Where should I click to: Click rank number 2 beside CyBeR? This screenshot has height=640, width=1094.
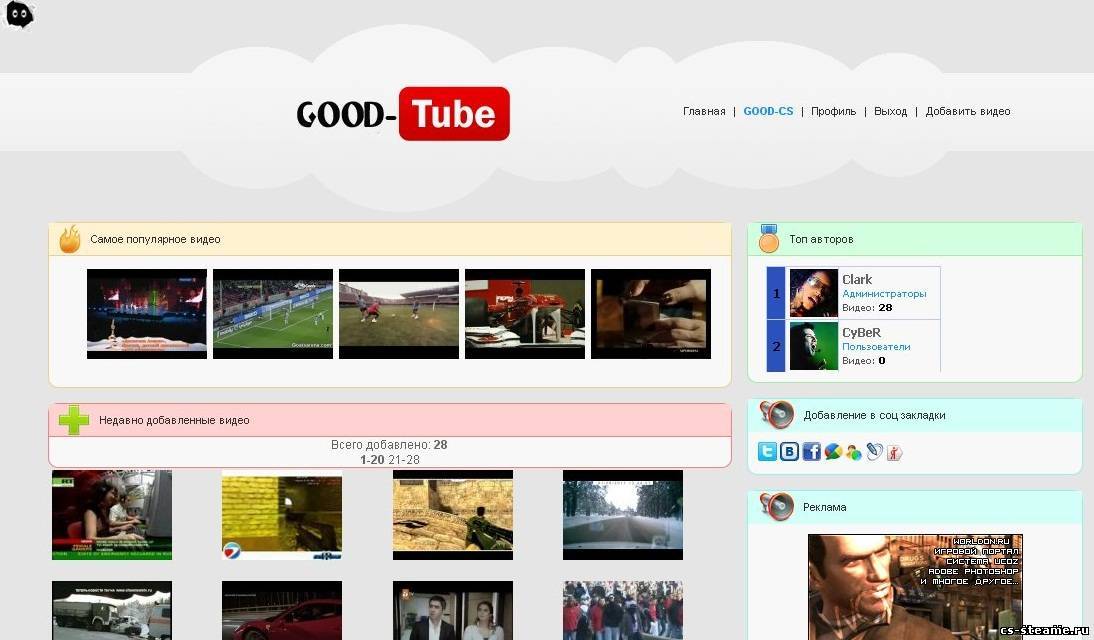pyautogui.click(x=776, y=346)
